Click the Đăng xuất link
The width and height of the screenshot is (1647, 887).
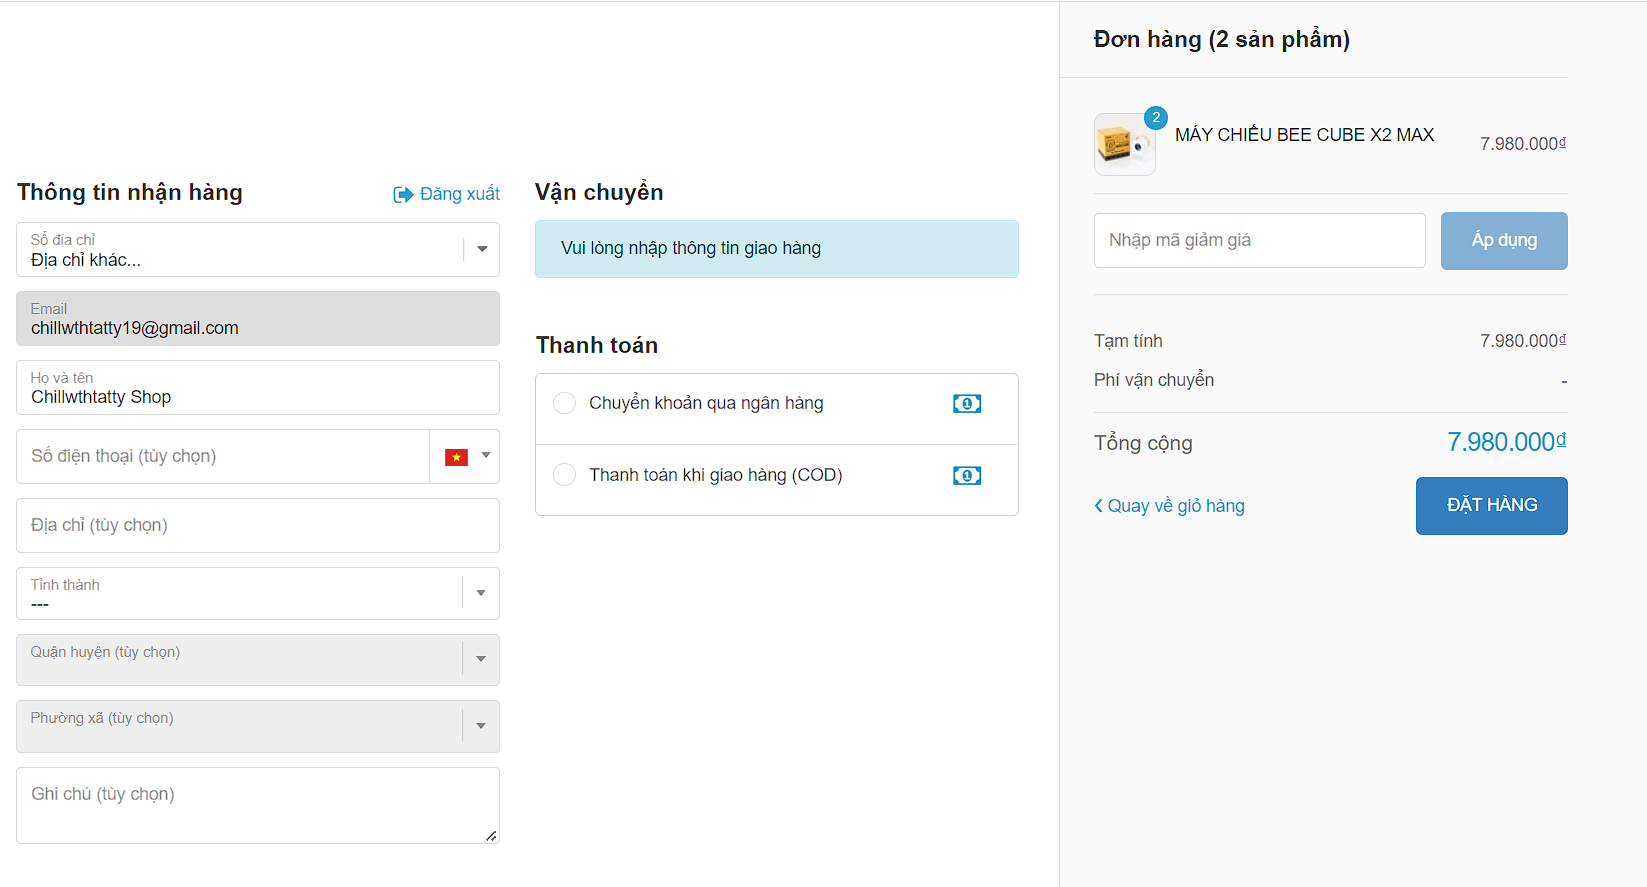pos(459,194)
